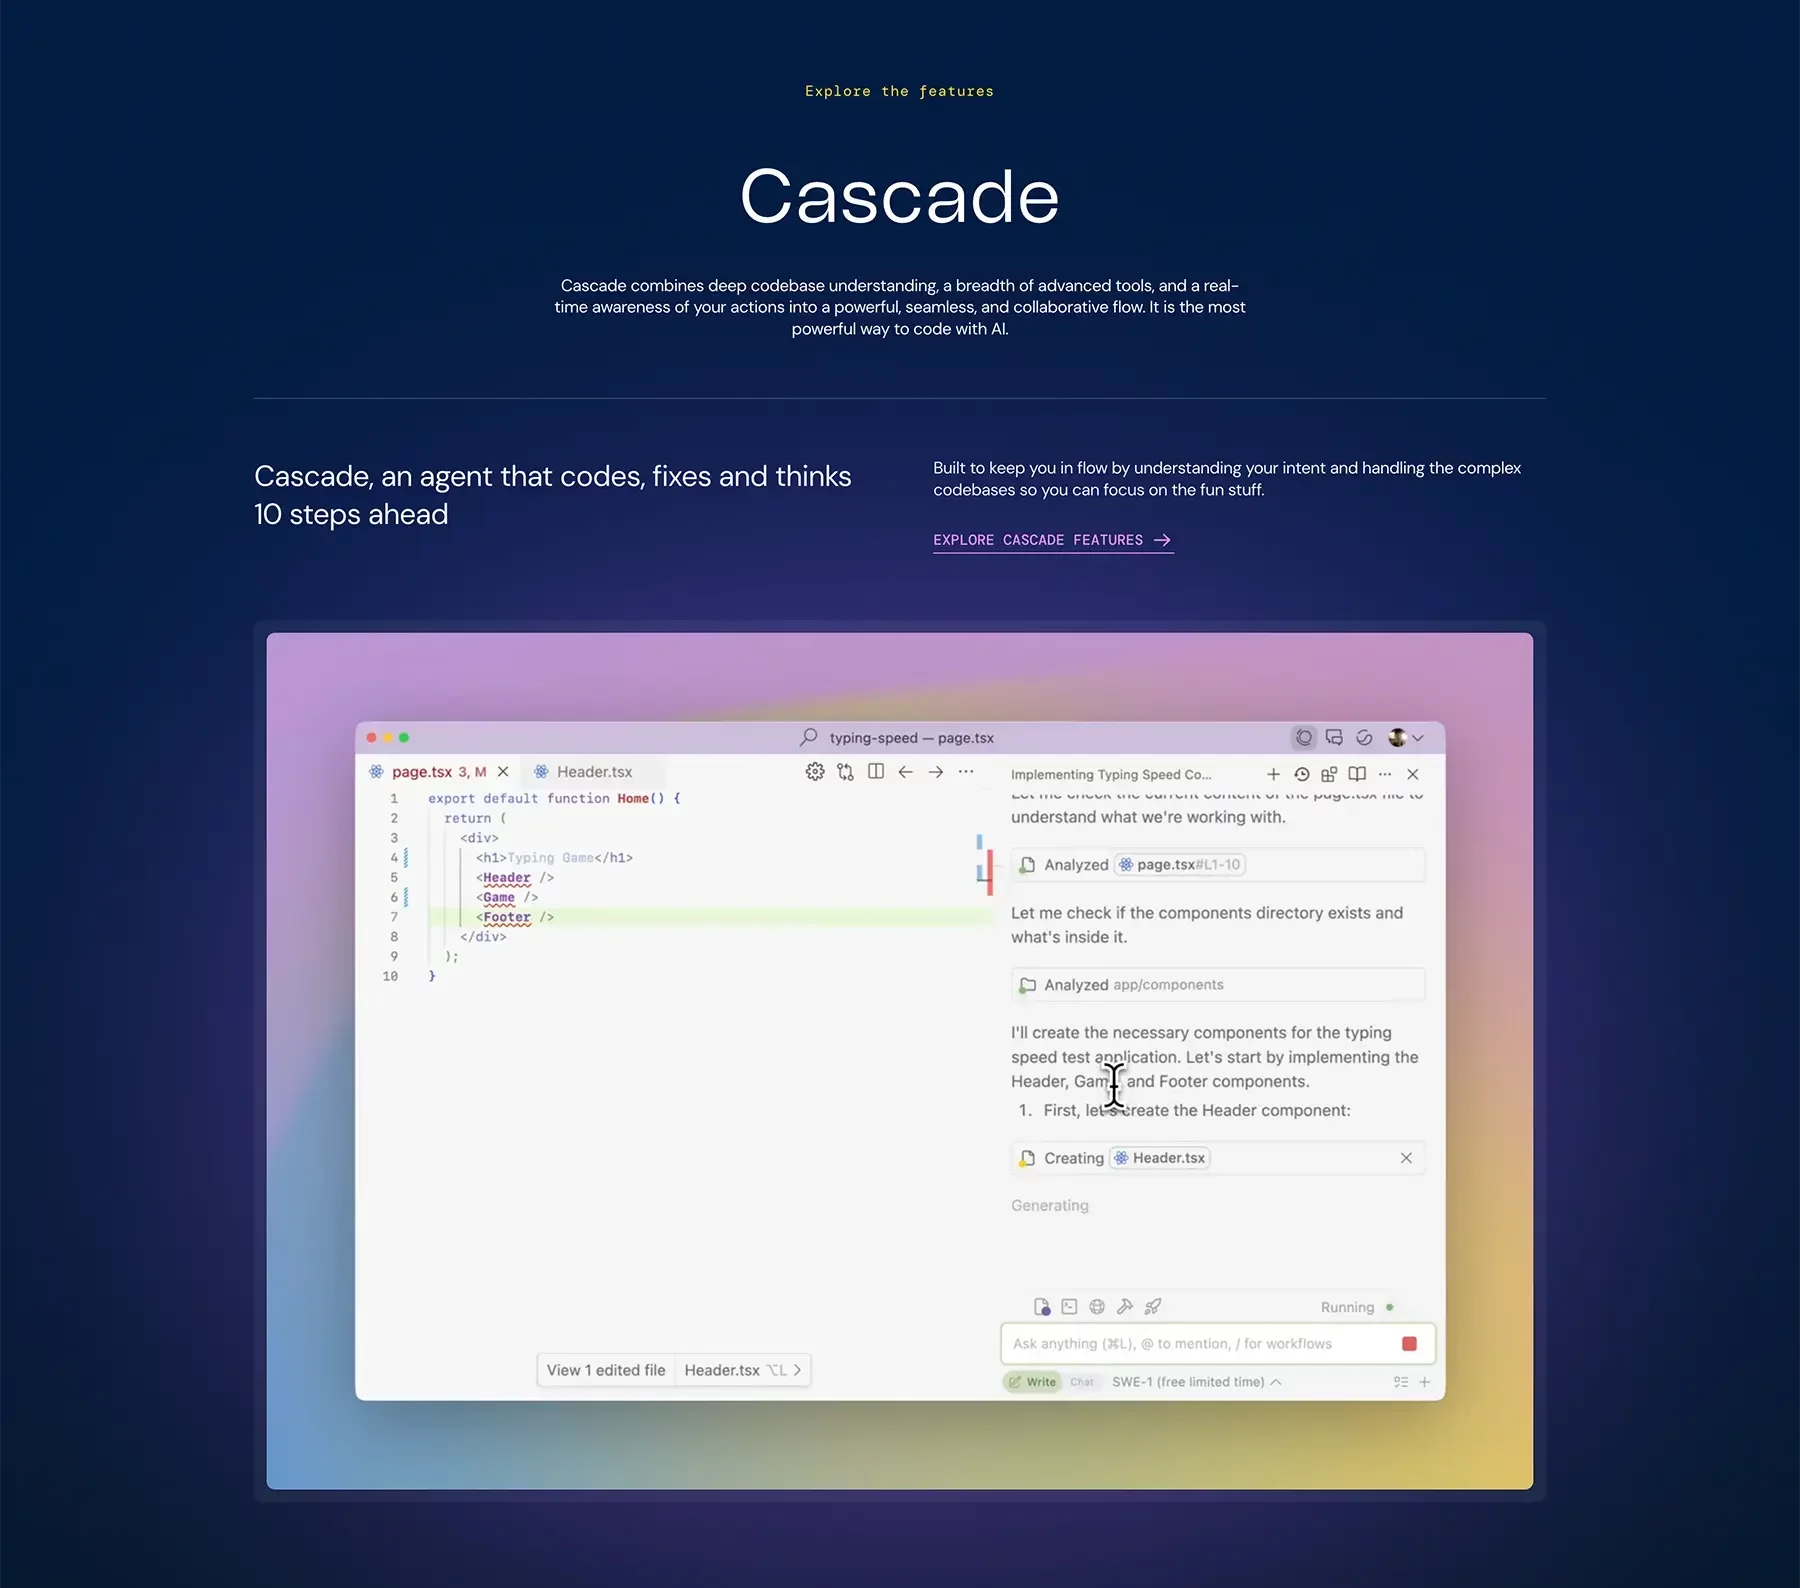Screen dimensions: 1800x1588
Task: Open the SWE-1 model selector dropdown
Action: tap(1196, 1382)
